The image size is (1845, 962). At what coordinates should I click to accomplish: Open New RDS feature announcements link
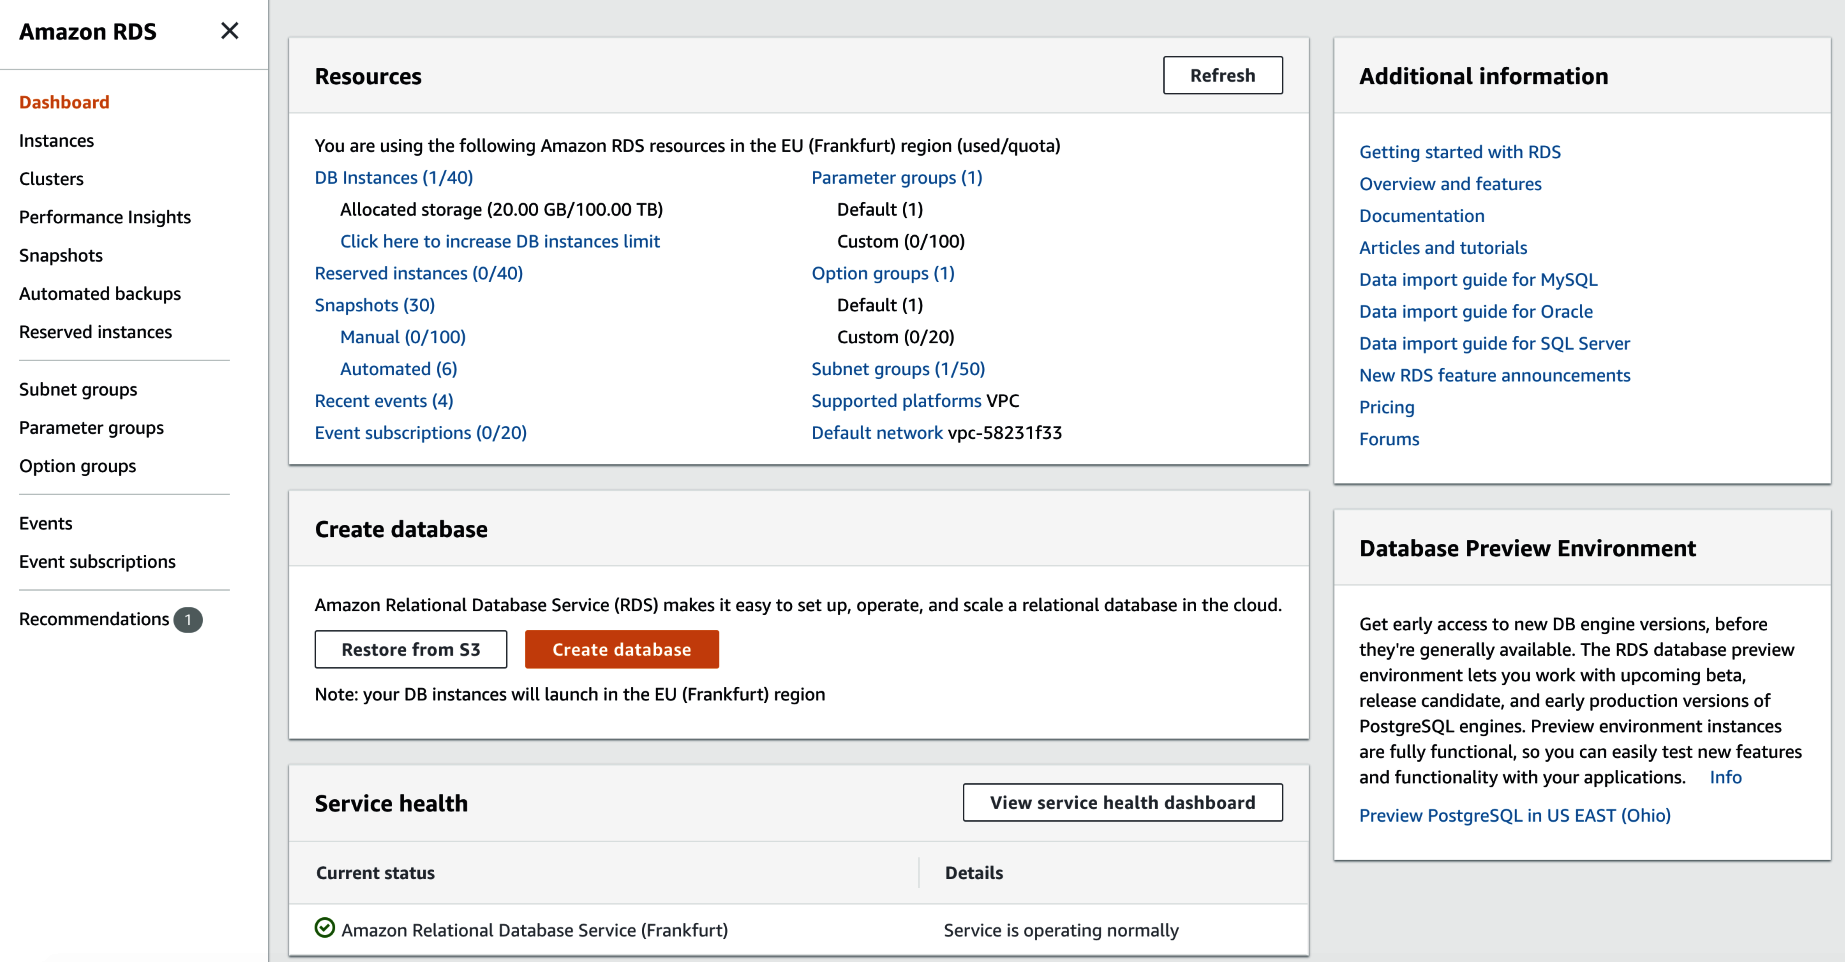1494,376
